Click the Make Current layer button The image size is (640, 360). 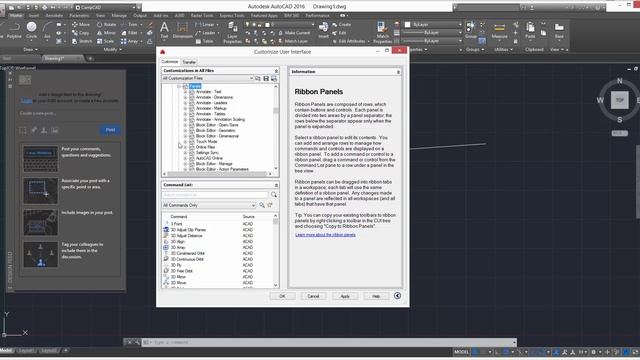[294, 33]
